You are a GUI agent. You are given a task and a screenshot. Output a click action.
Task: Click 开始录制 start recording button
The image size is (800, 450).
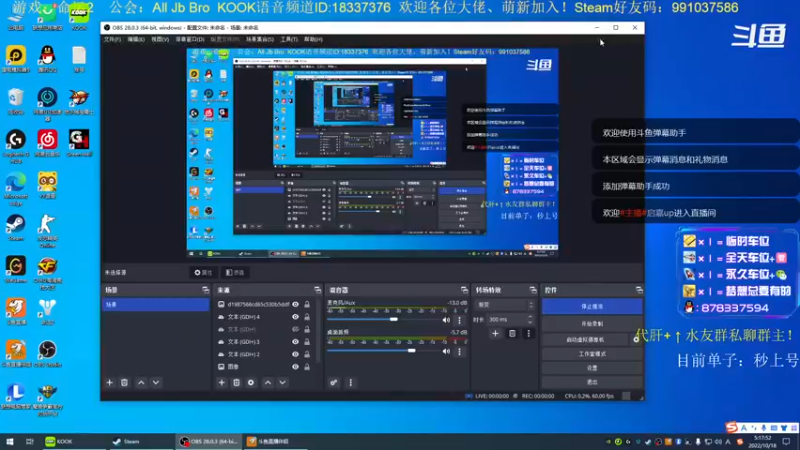[592, 323]
